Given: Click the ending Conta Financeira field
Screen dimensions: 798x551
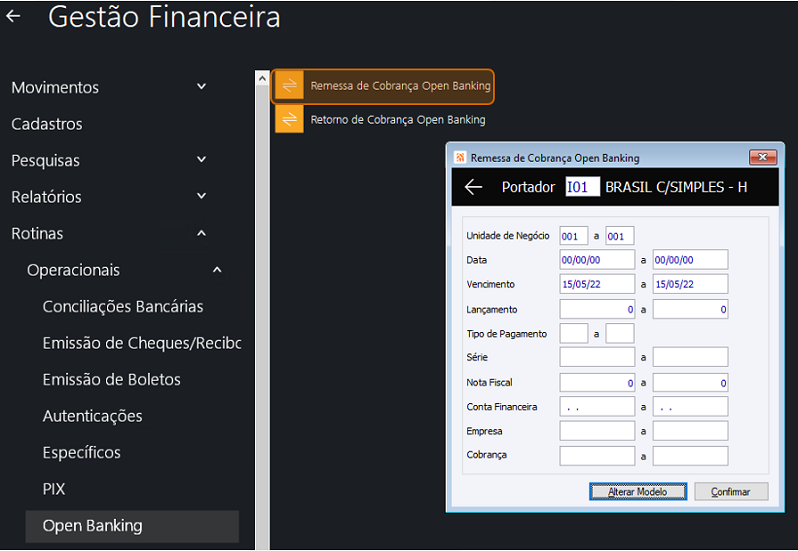Looking at the screenshot, I should (690, 407).
